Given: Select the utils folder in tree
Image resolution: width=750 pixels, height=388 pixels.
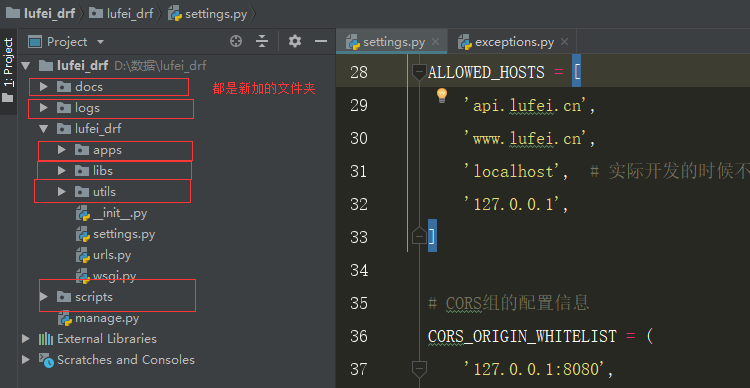Looking at the screenshot, I should point(104,191).
